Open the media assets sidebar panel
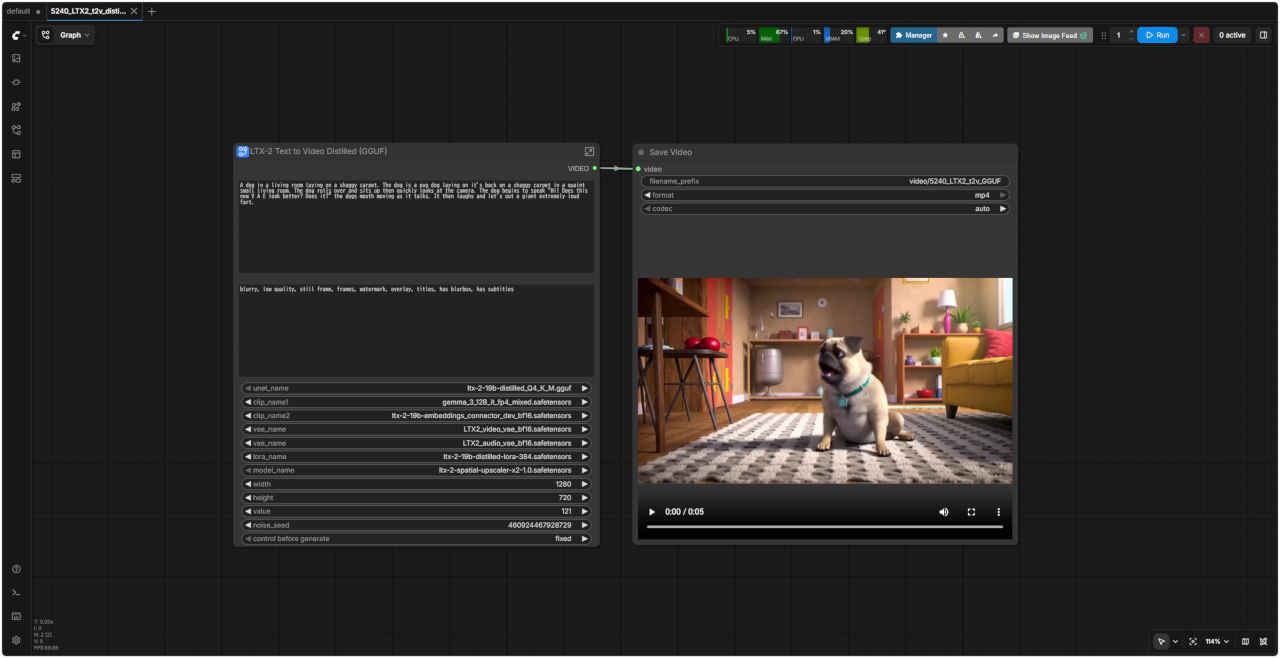Image resolution: width=1280 pixels, height=658 pixels. coord(16,58)
